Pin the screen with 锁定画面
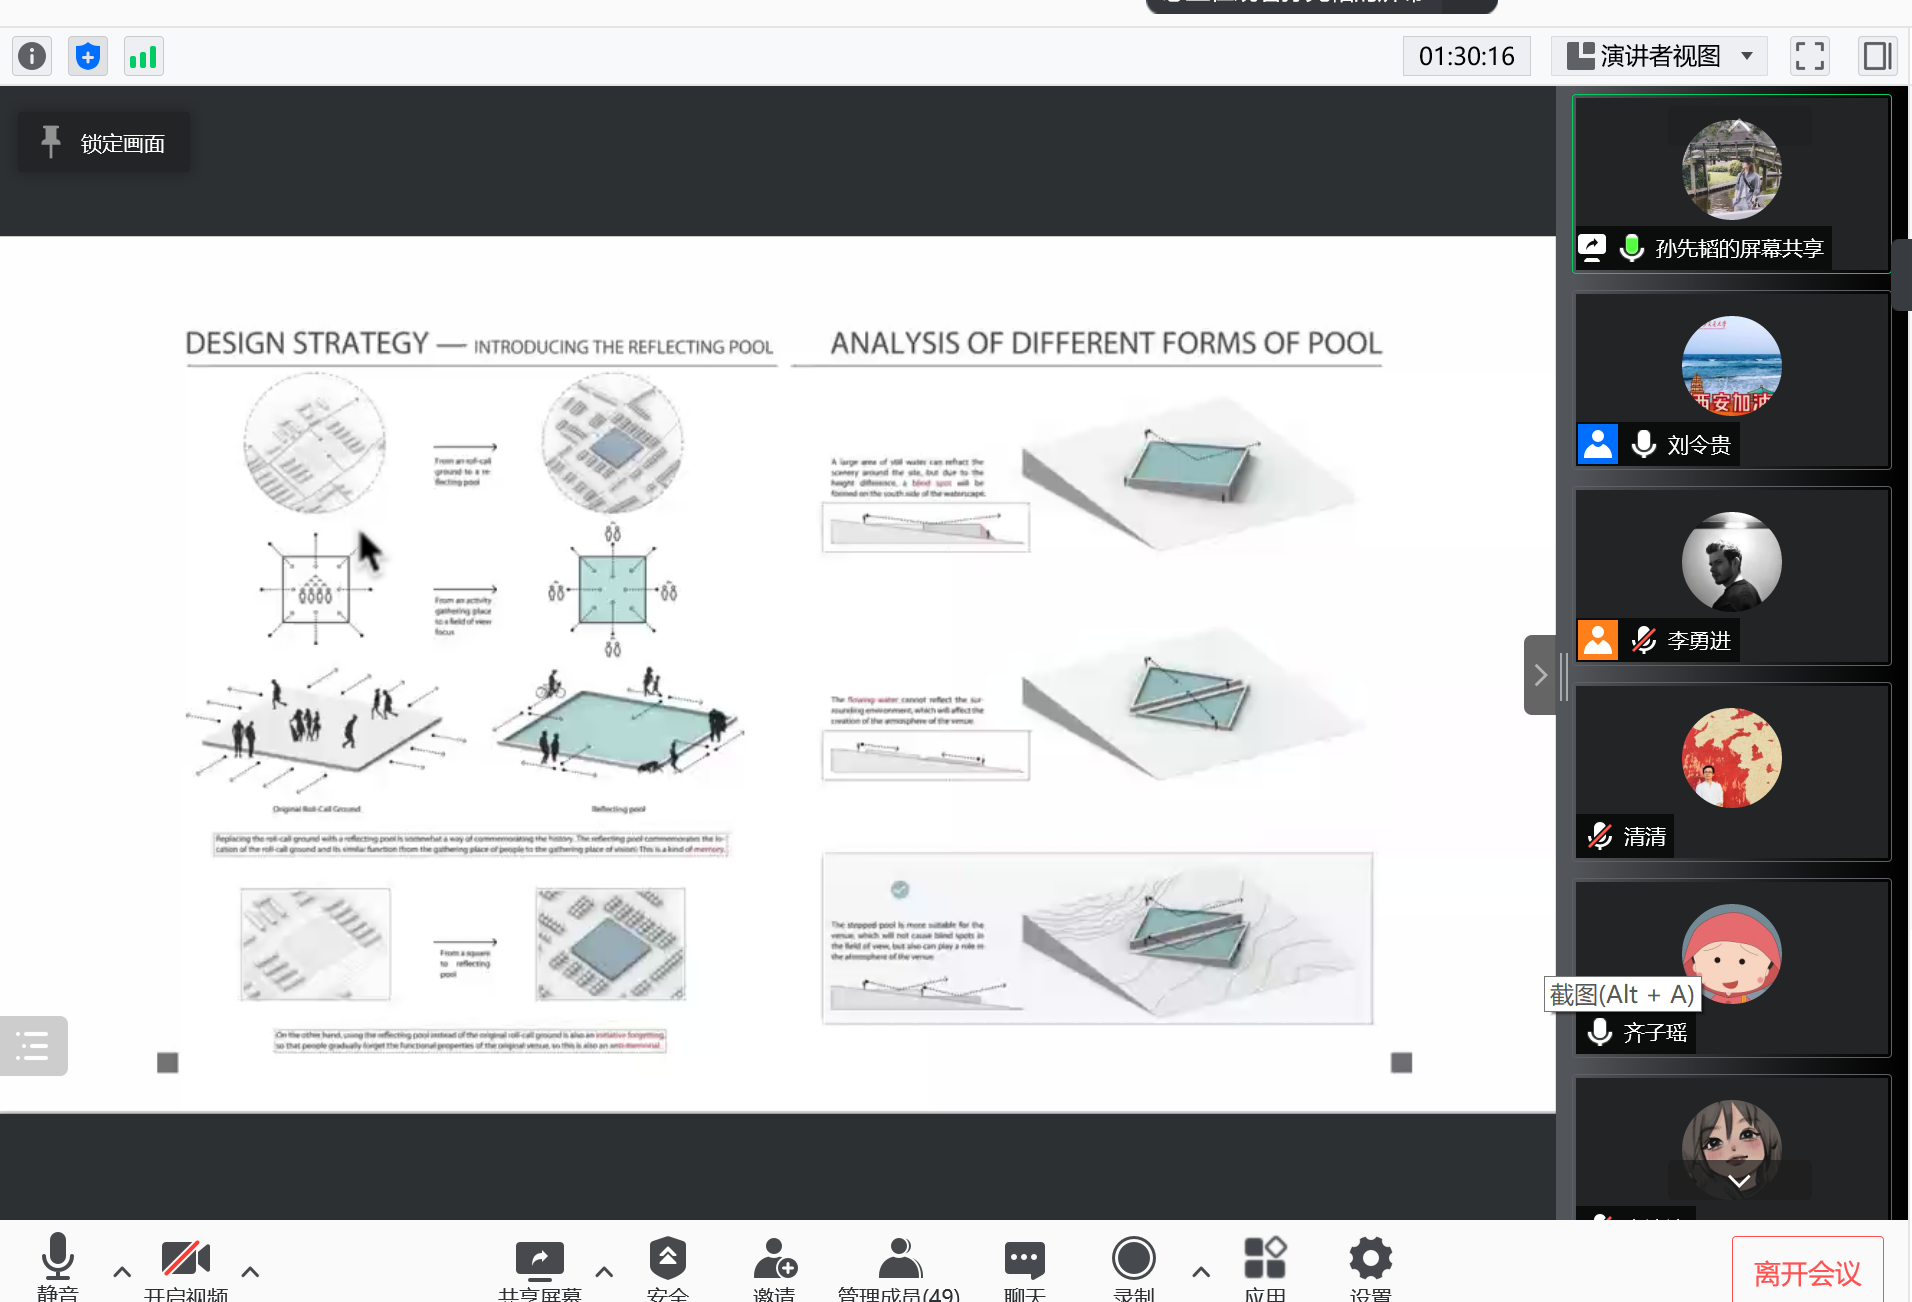This screenshot has width=1912, height=1302. 104,143
